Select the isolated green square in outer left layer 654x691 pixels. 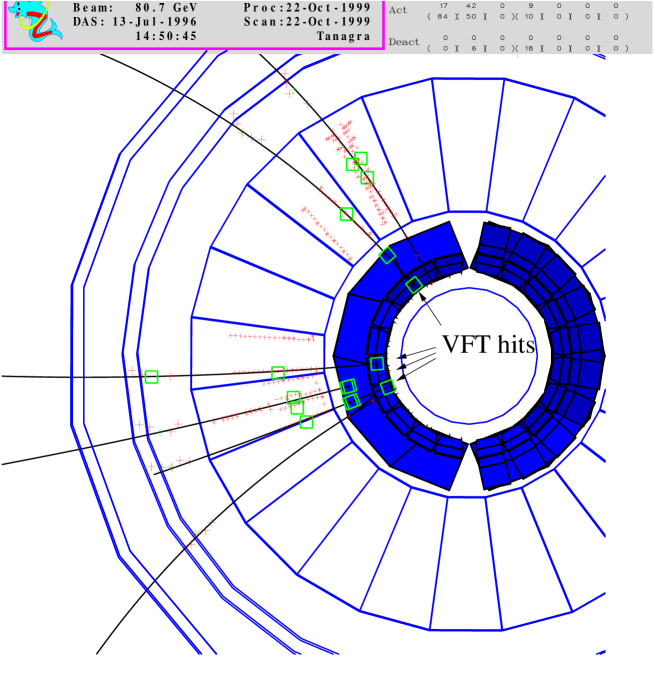(151, 377)
